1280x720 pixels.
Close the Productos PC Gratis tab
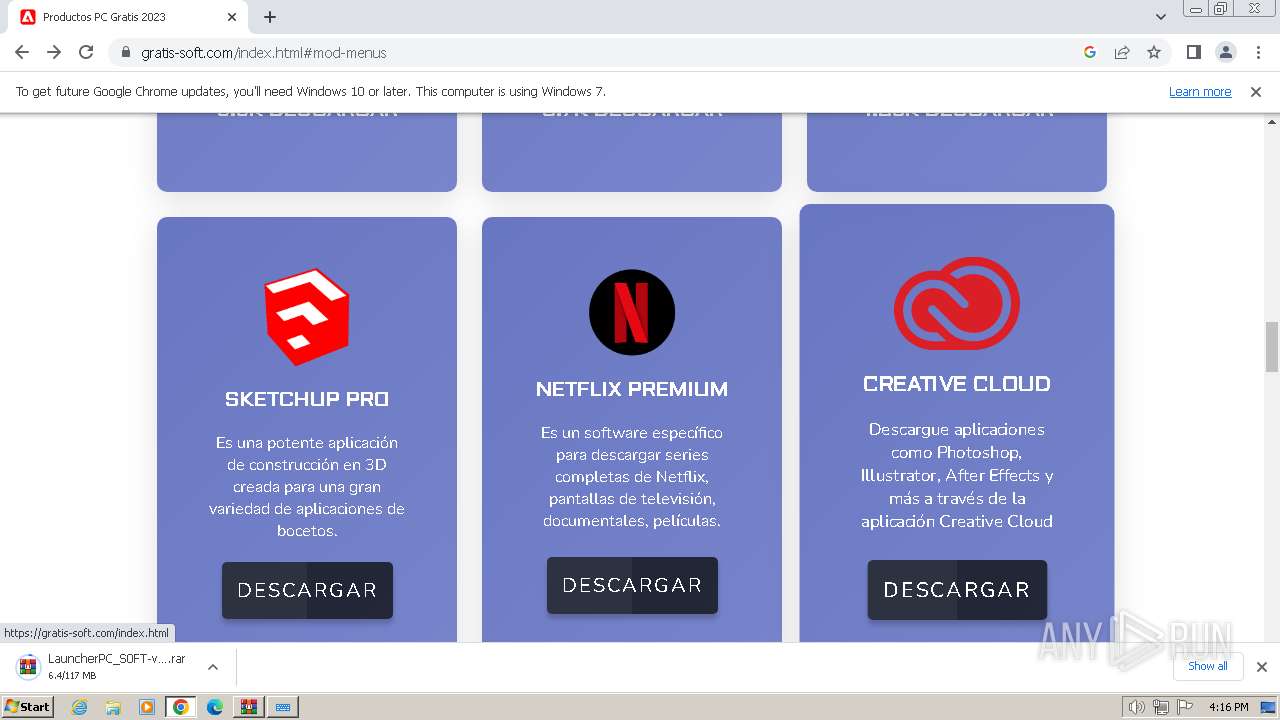click(x=232, y=17)
